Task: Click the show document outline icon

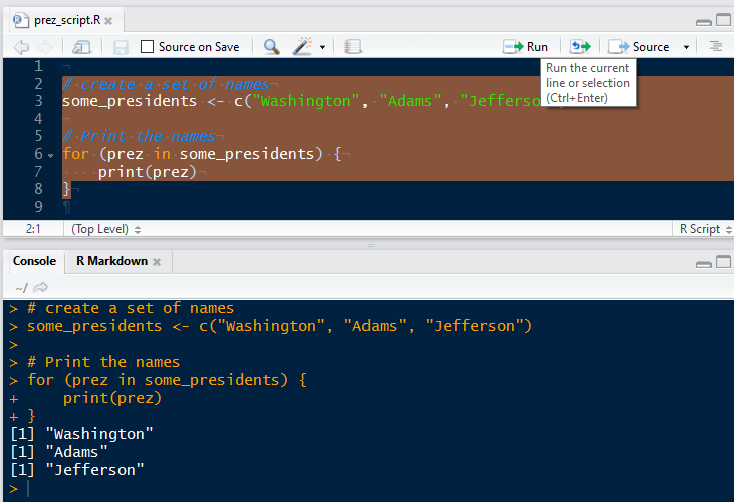Action: tap(716, 47)
